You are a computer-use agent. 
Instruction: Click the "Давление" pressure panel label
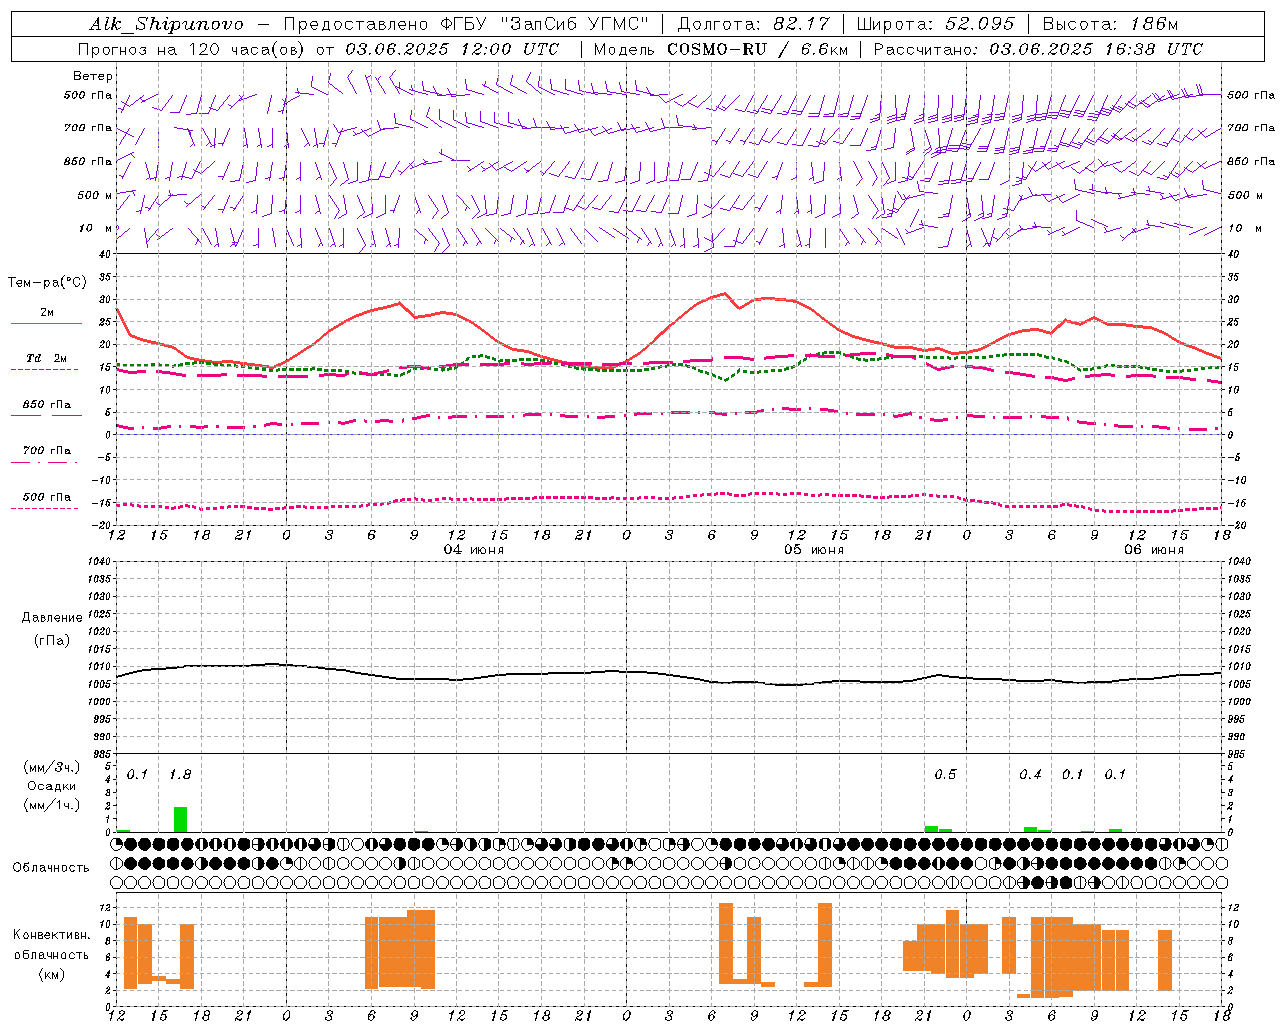pyautogui.click(x=52, y=618)
